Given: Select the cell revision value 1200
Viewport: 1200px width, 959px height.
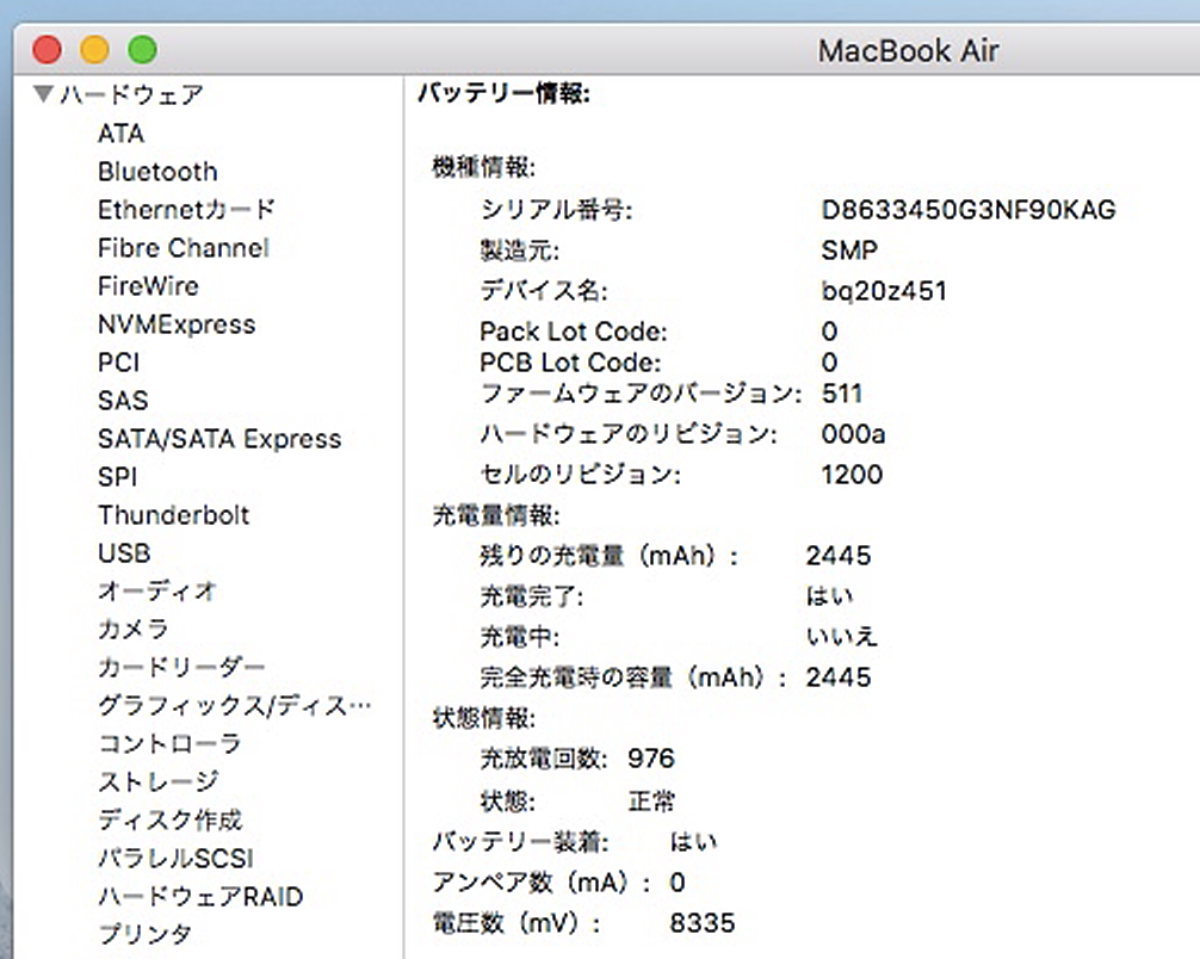Looking at the screenshot, I should [852, 474].
